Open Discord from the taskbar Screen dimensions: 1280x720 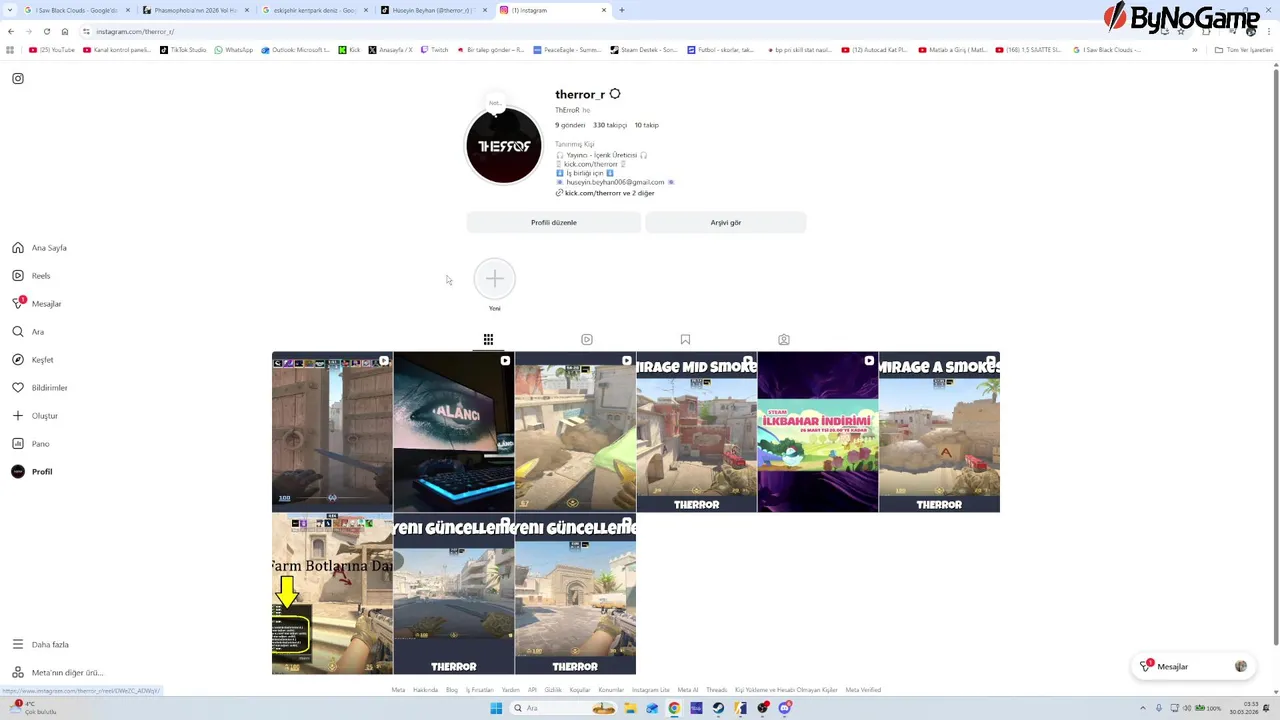[785, 708]
